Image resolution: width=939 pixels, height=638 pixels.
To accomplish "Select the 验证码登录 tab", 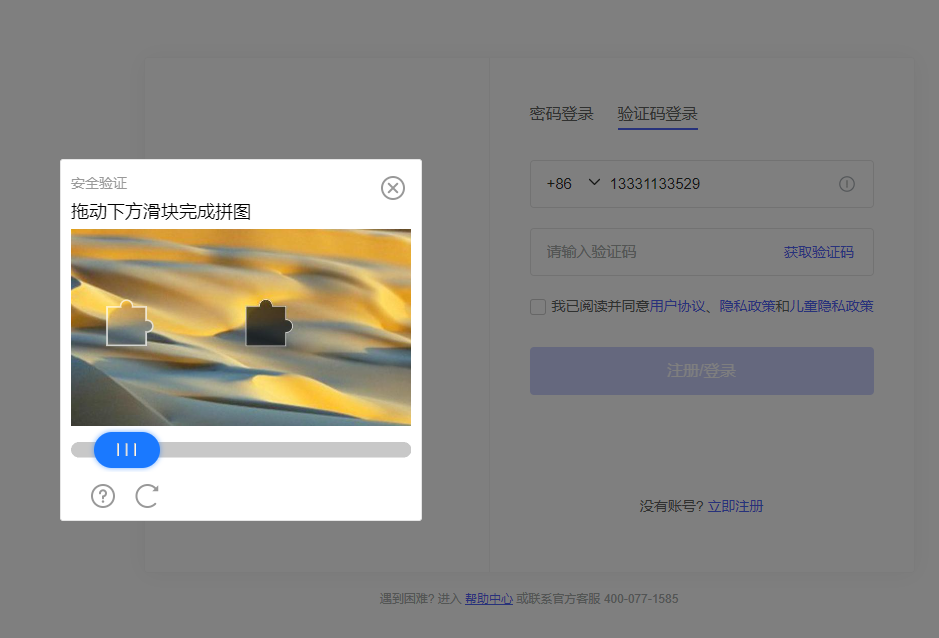I will (657, 114).
